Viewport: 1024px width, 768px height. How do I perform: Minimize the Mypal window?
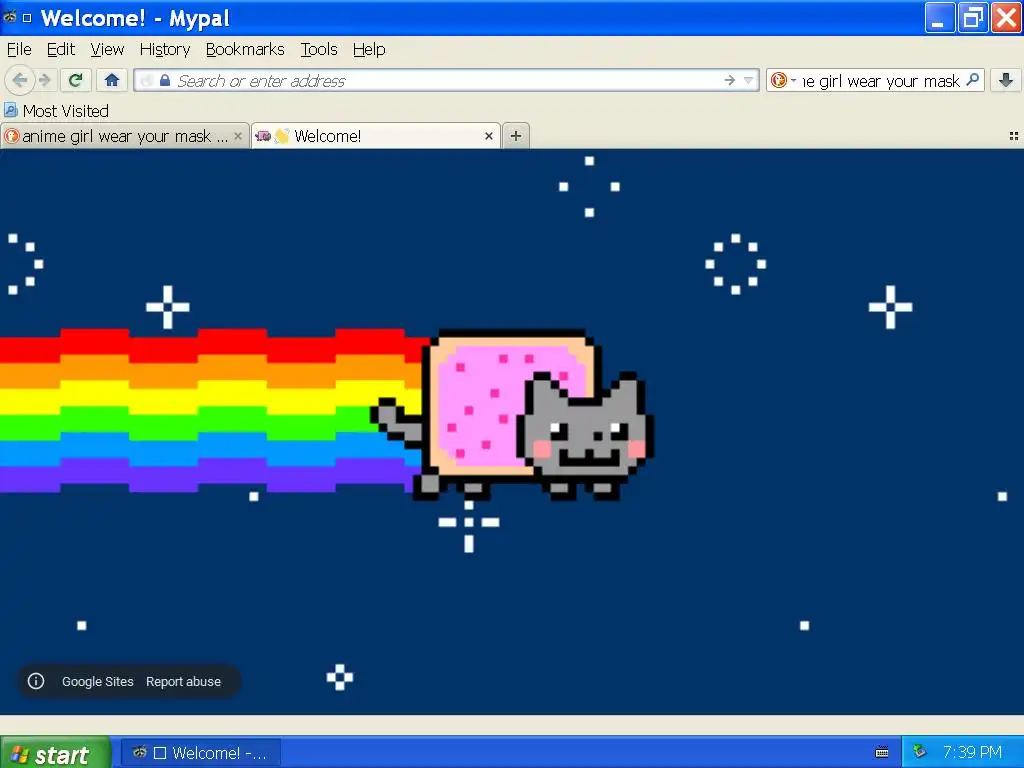[x=940, y=18]
